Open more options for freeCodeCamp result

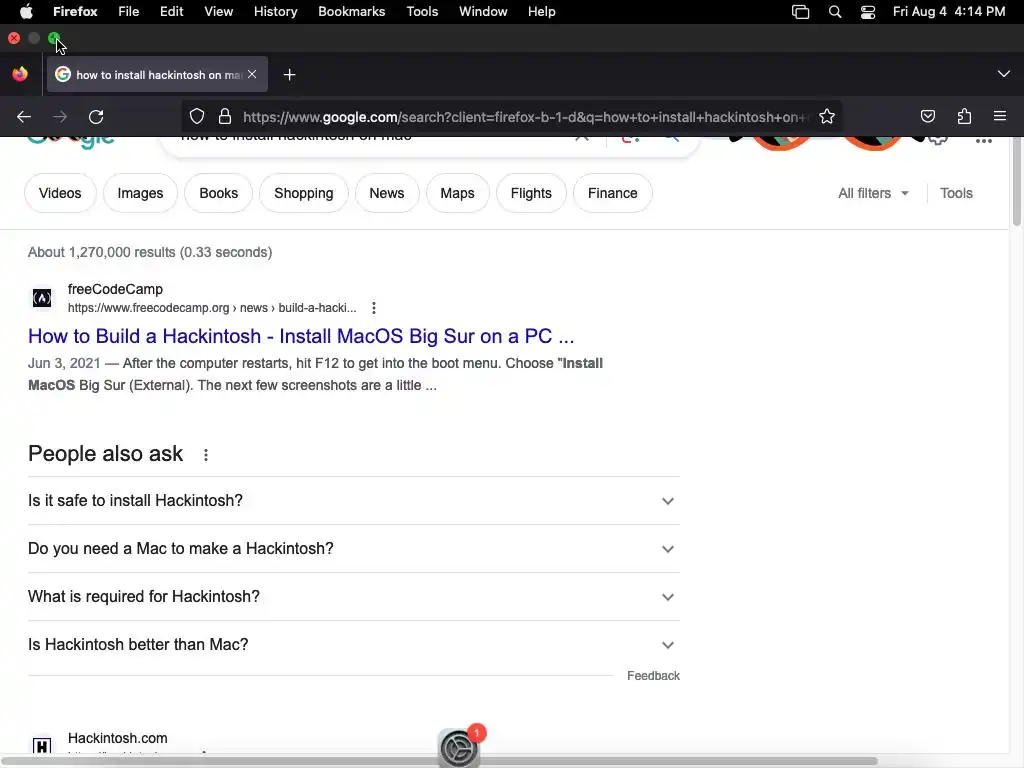(x=374, y=308)
